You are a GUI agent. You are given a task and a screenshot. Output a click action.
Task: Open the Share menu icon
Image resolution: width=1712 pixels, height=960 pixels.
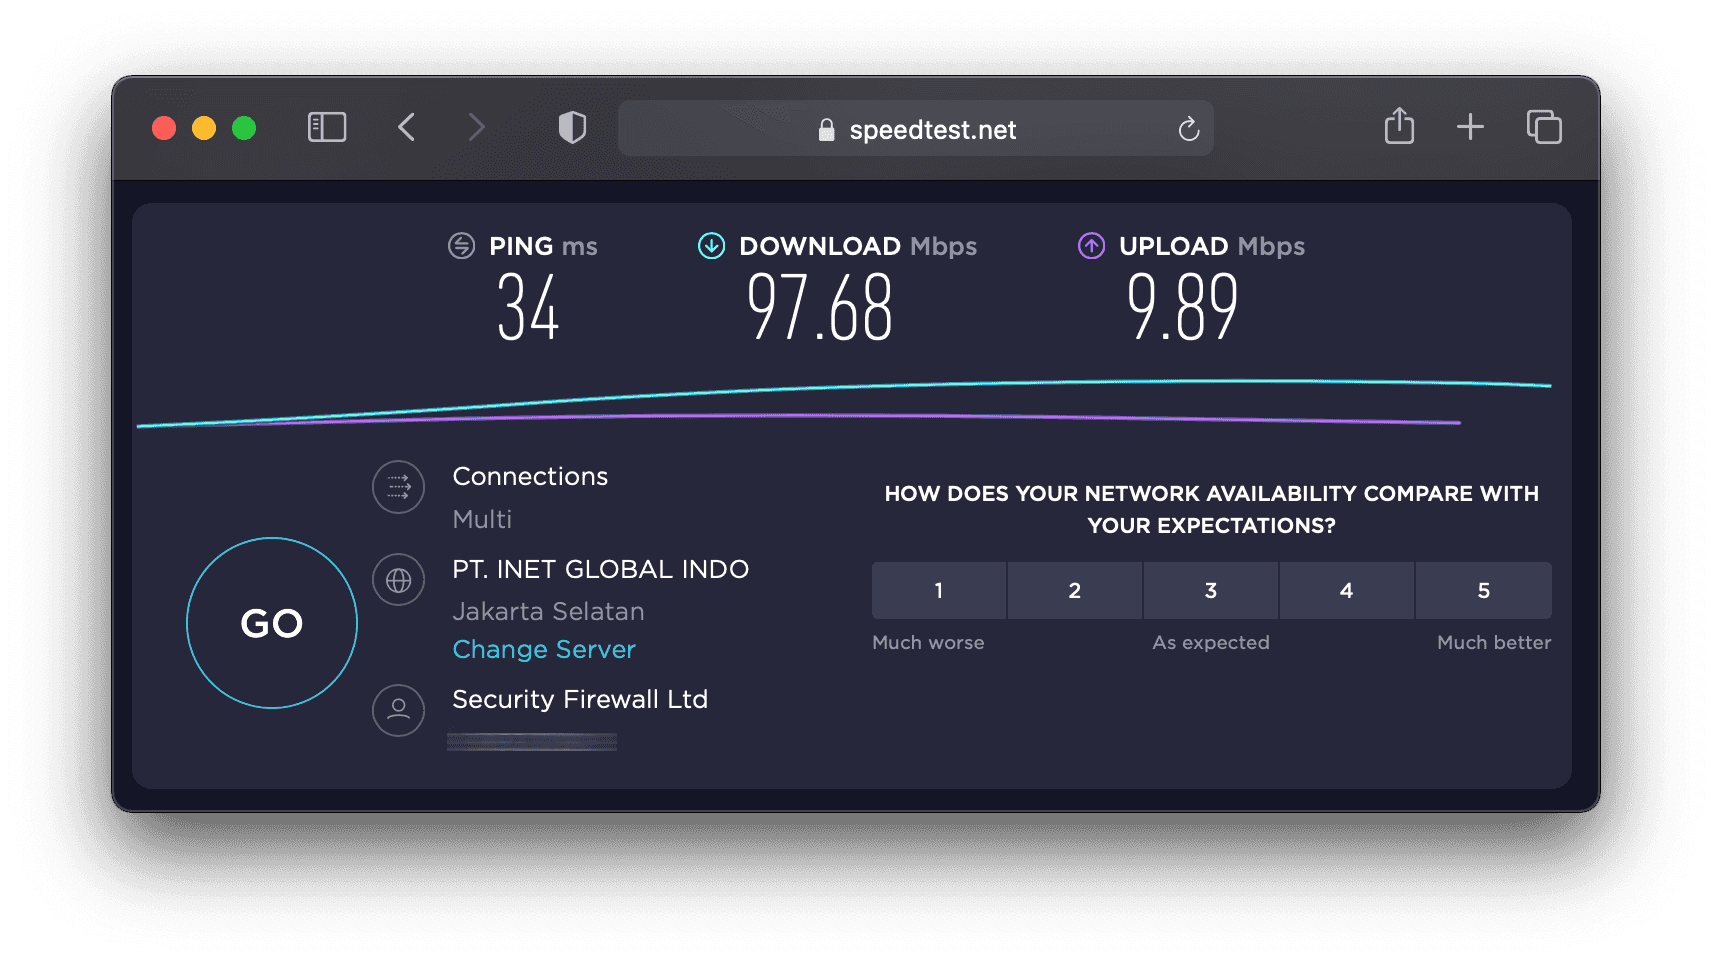pos(1399,127)
